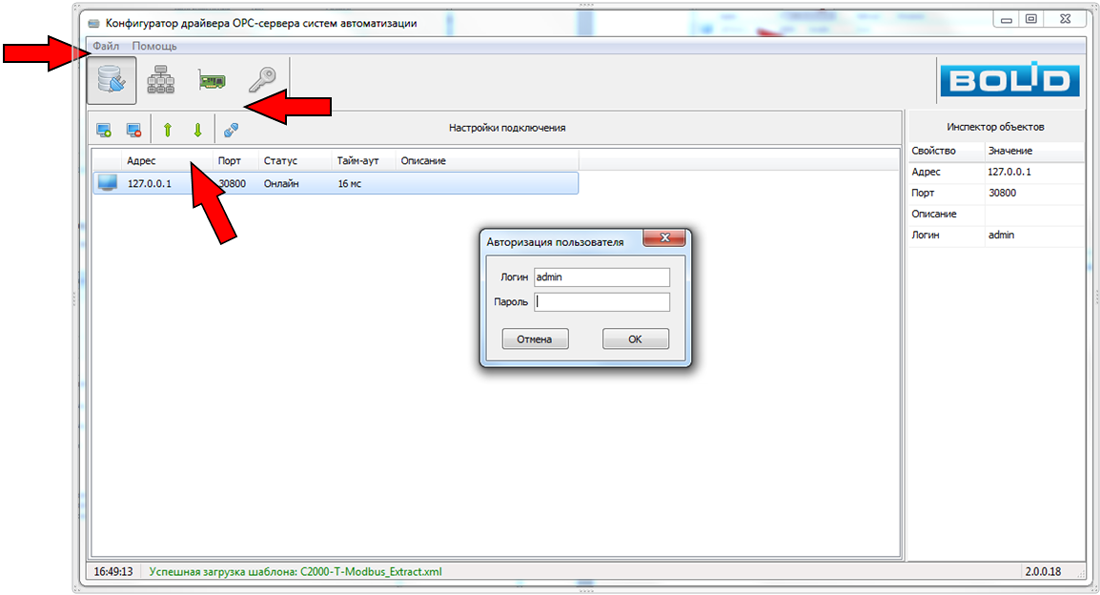
Task: Move connection down with green arrow
Action: click(x=197, y=129)
